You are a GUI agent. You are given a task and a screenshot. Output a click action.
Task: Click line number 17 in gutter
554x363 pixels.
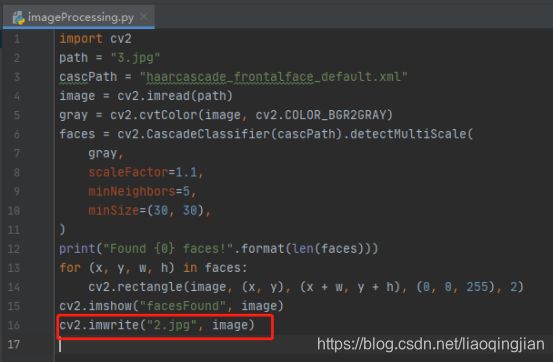pos(14,344)
